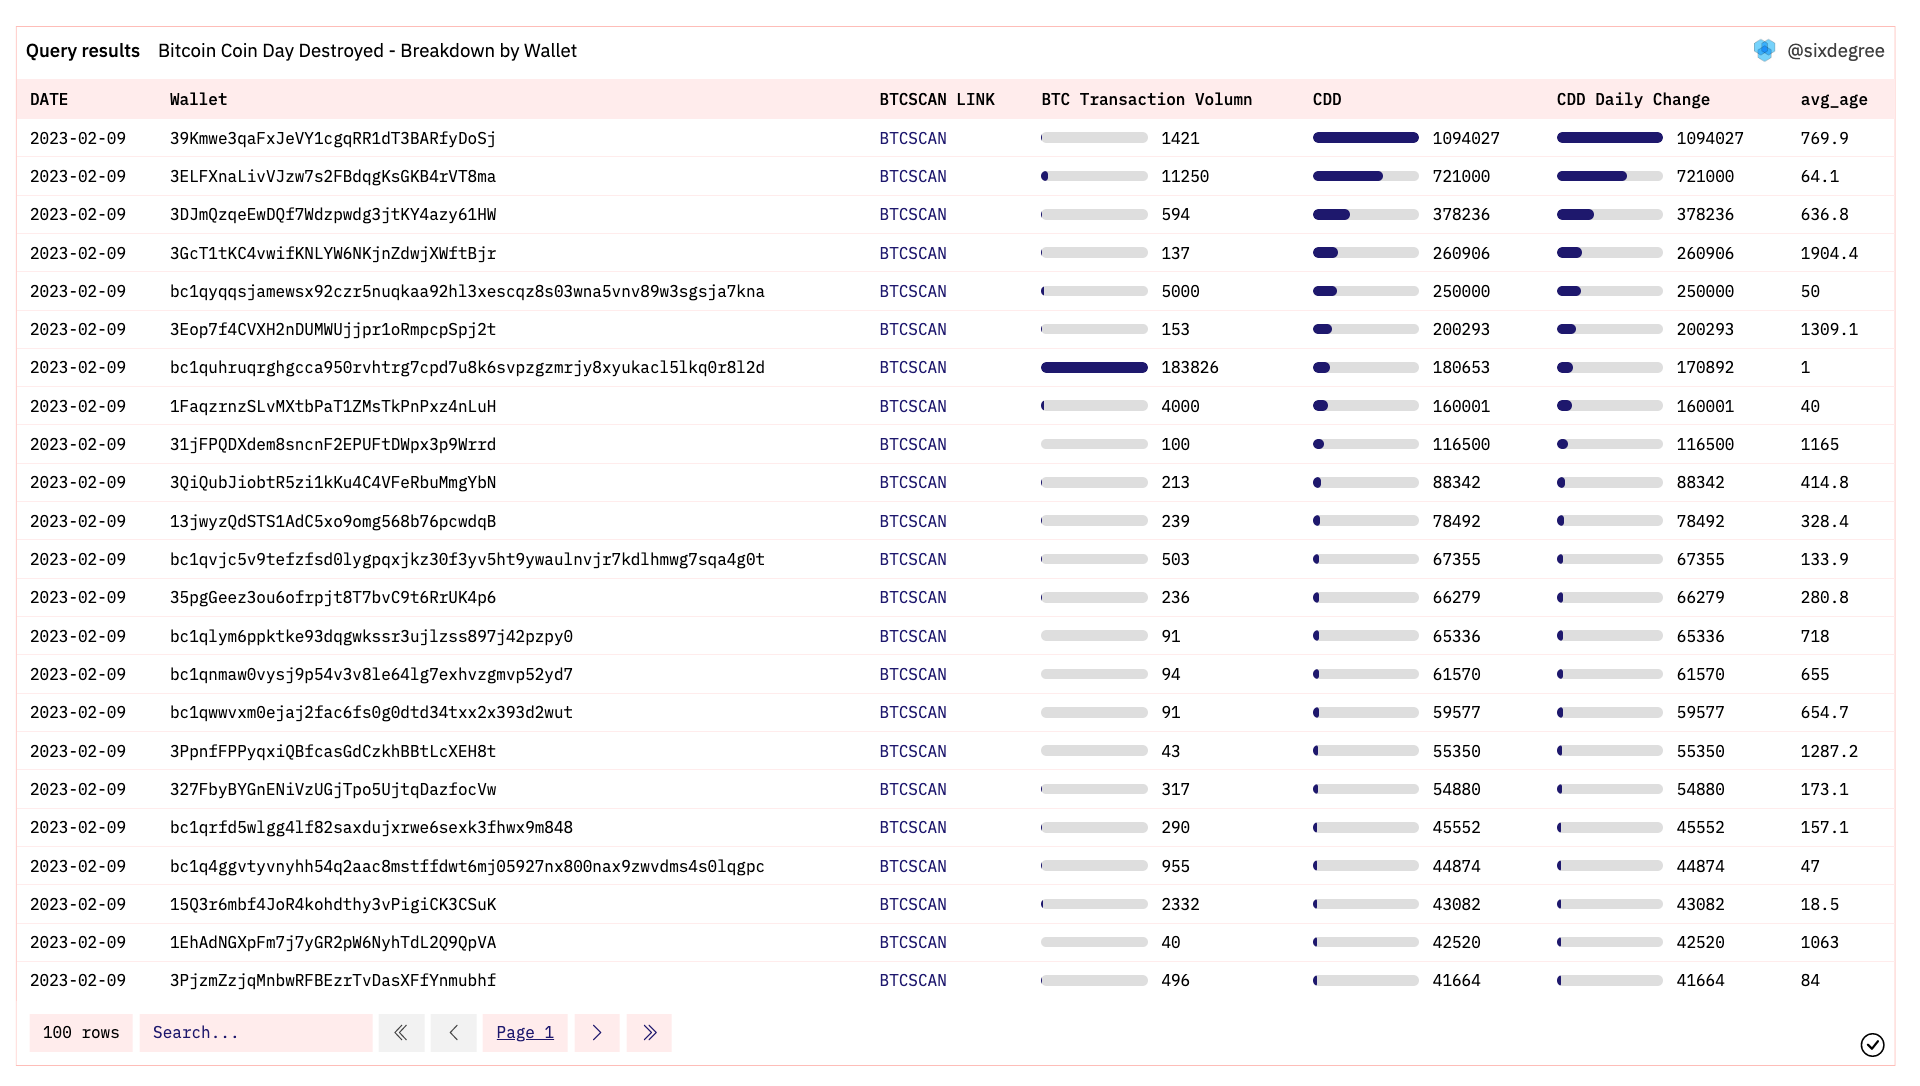
Task: Sort by the BTC Transaction Volumn column header
Action: [1146, 100]
